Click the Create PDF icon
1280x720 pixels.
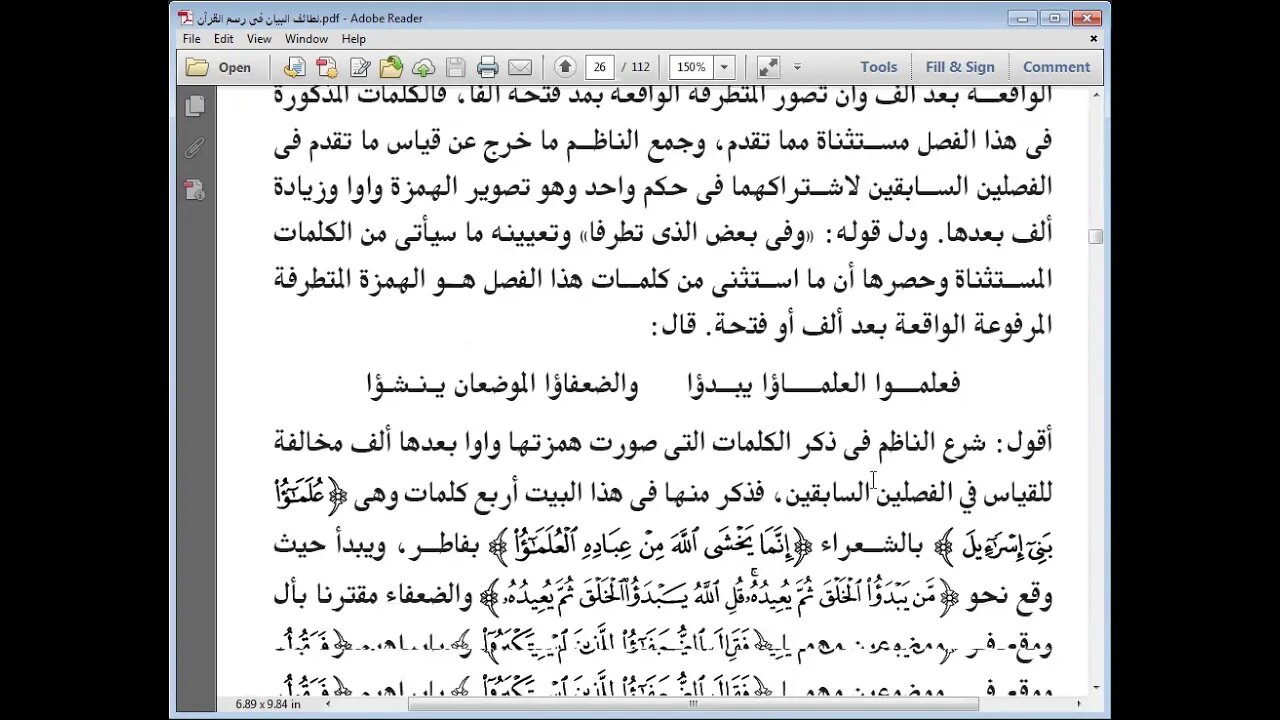(x=327, y=67)
